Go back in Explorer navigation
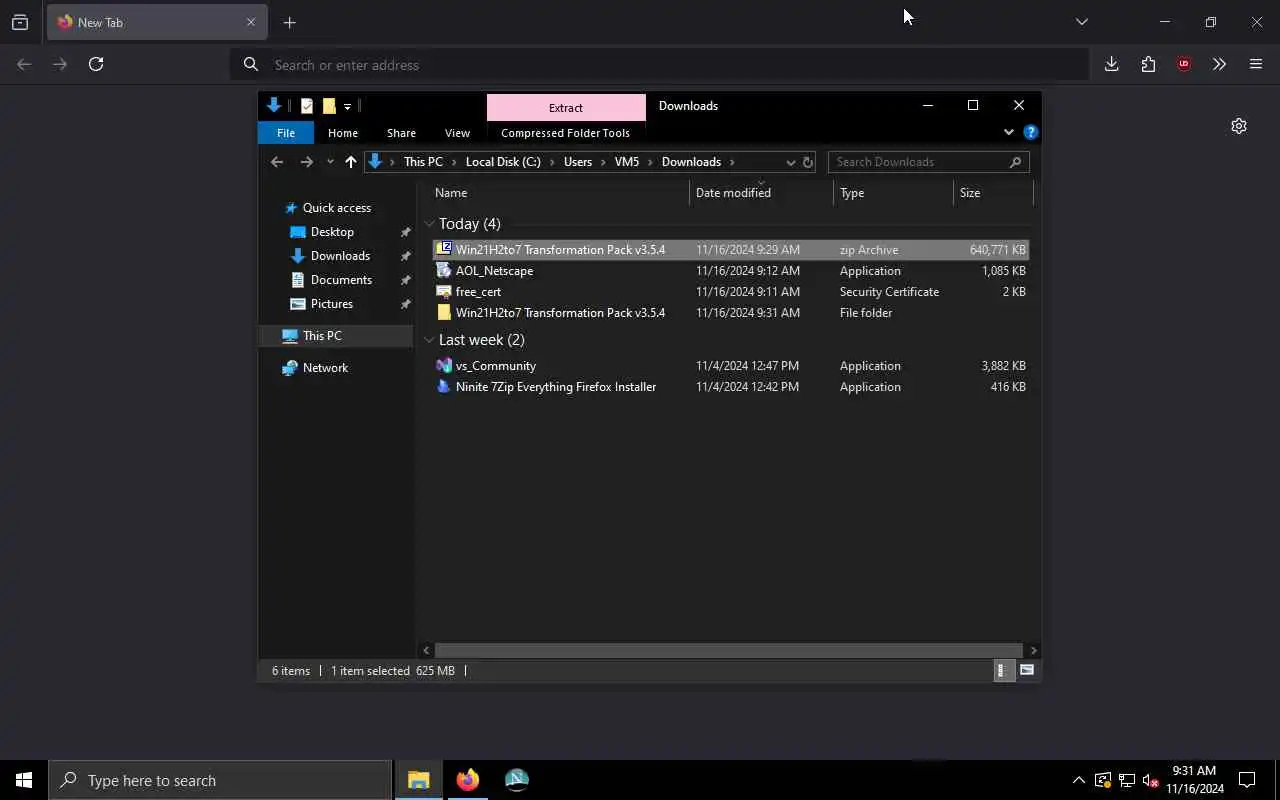The image size is (1280, 800). click(277, 162)
